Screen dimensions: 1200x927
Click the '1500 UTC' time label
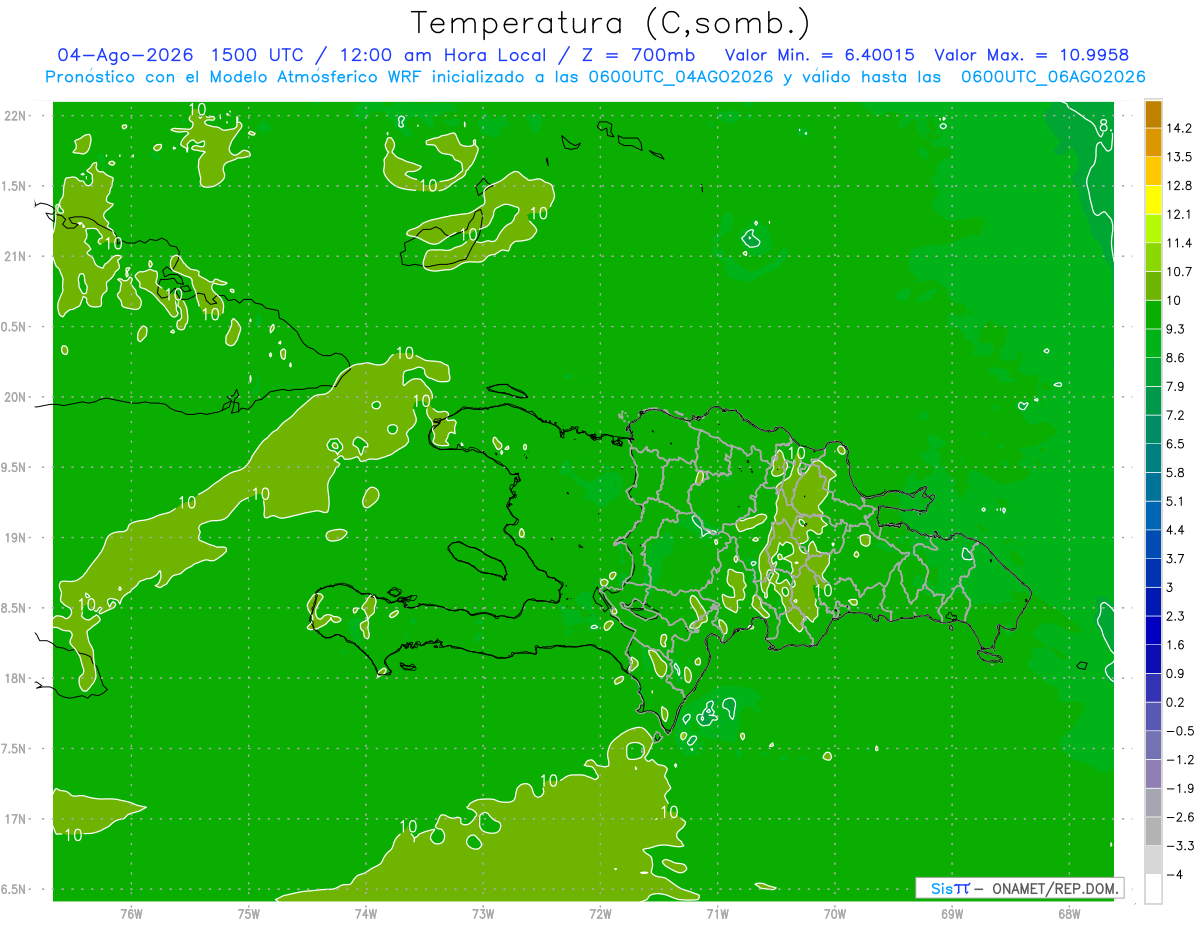tap(256, 55)
